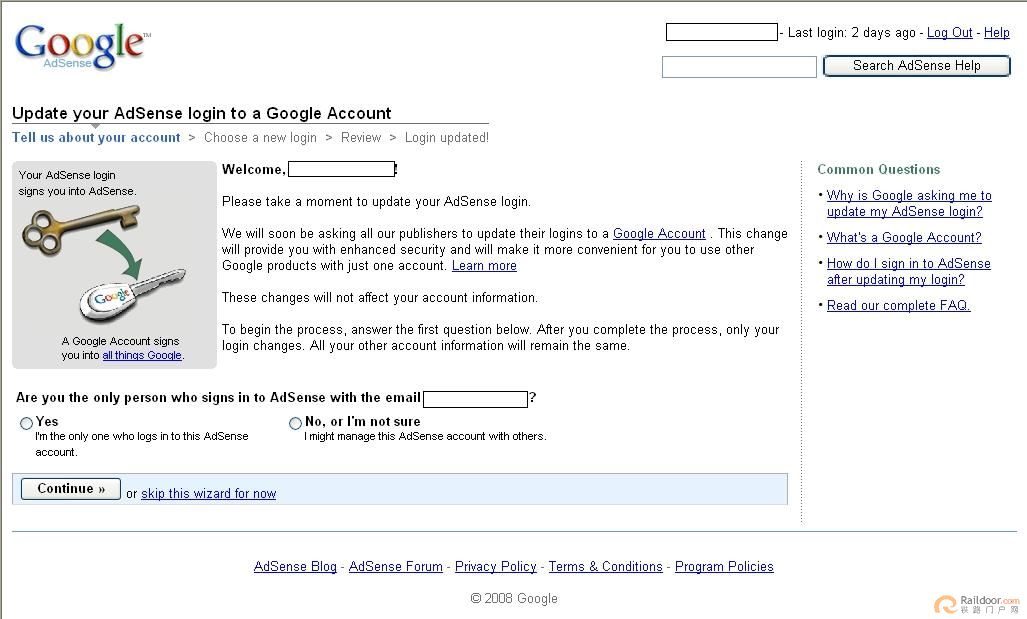Viewport: 1027px width, 619px height.
Task: Click the key illustration image
Action: [x=104, y=264]
